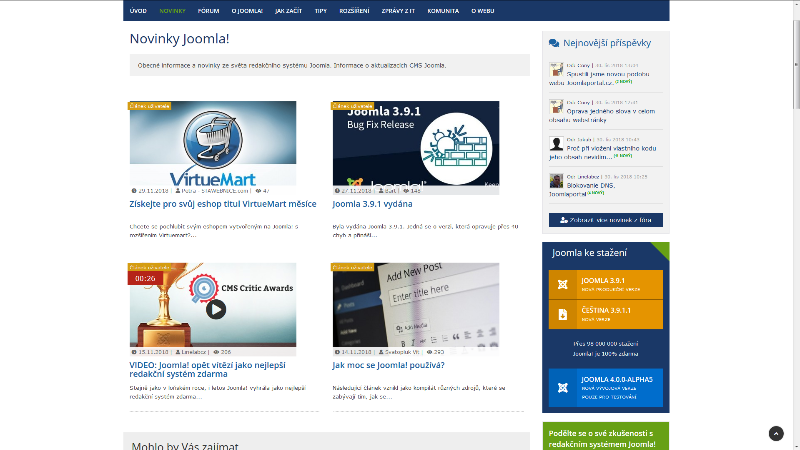Select the NOVINKY menu item

coord(172,11)
